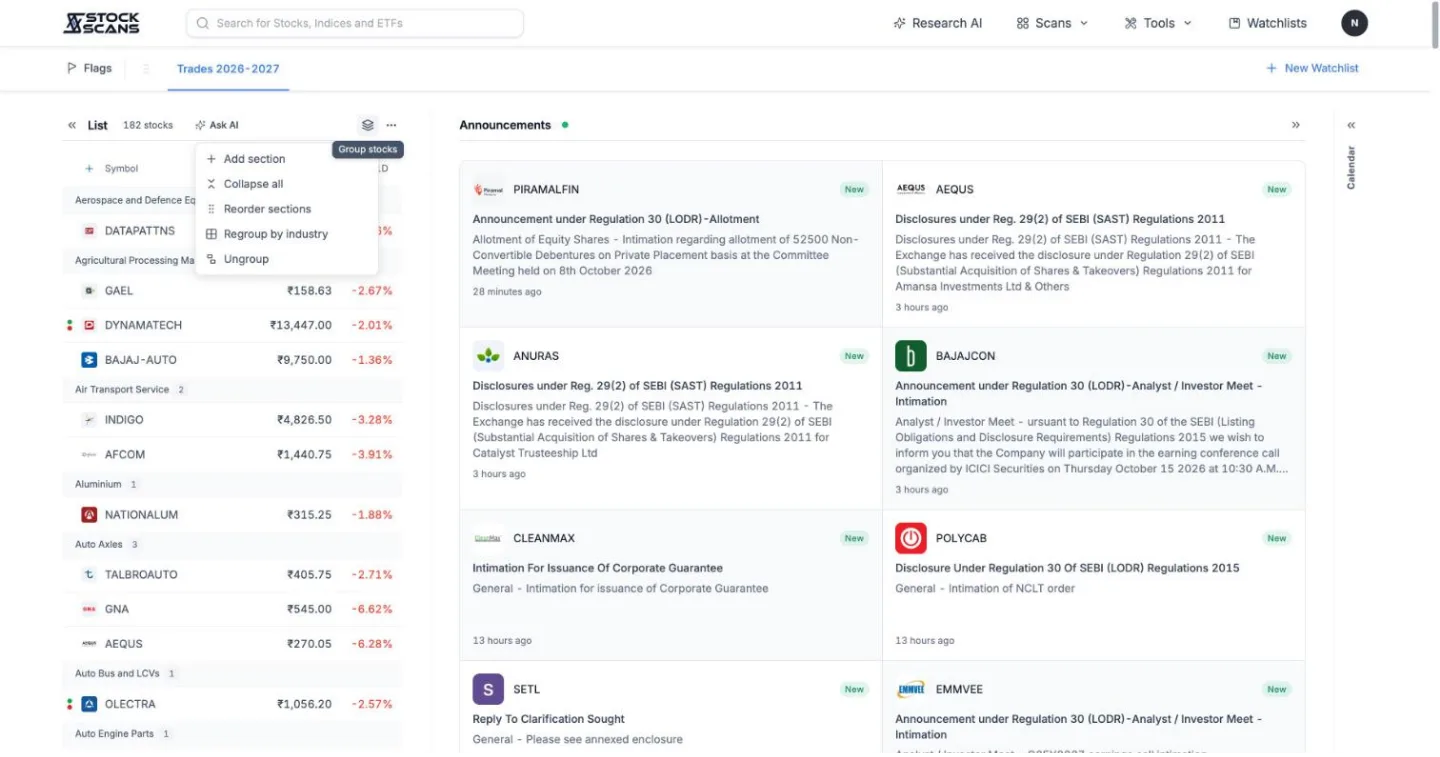This screenshot has width=1440, height=757.
Task: Open the user avatar labeled N
Action: click(x=1354, y=23)
